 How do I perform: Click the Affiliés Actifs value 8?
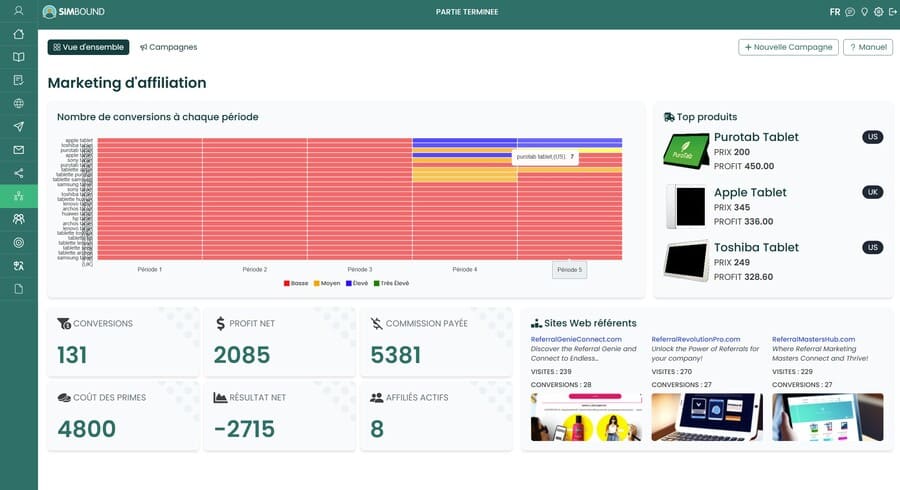pos(377,429)
